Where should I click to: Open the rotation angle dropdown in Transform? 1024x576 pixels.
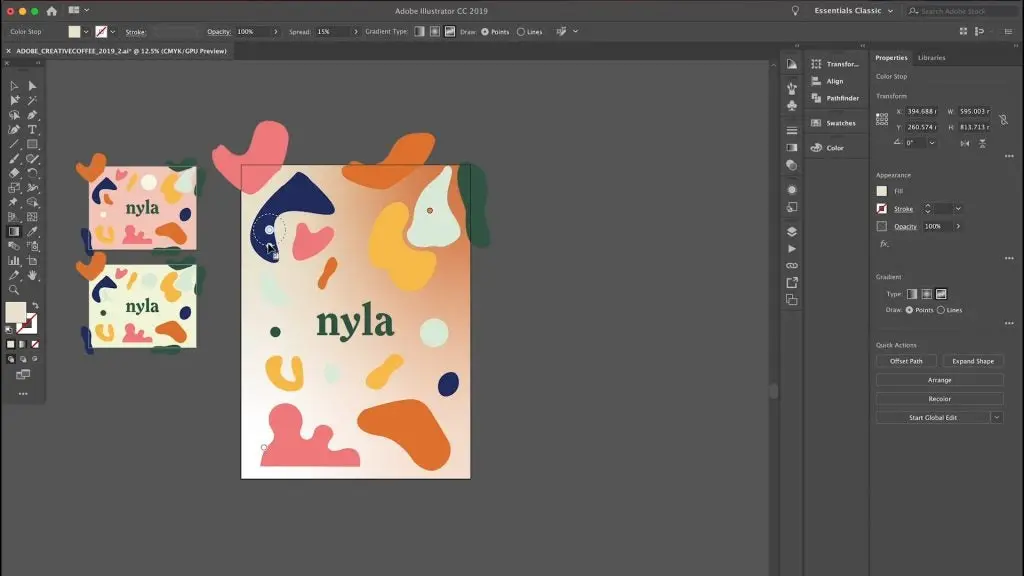(x=932, y=143)
